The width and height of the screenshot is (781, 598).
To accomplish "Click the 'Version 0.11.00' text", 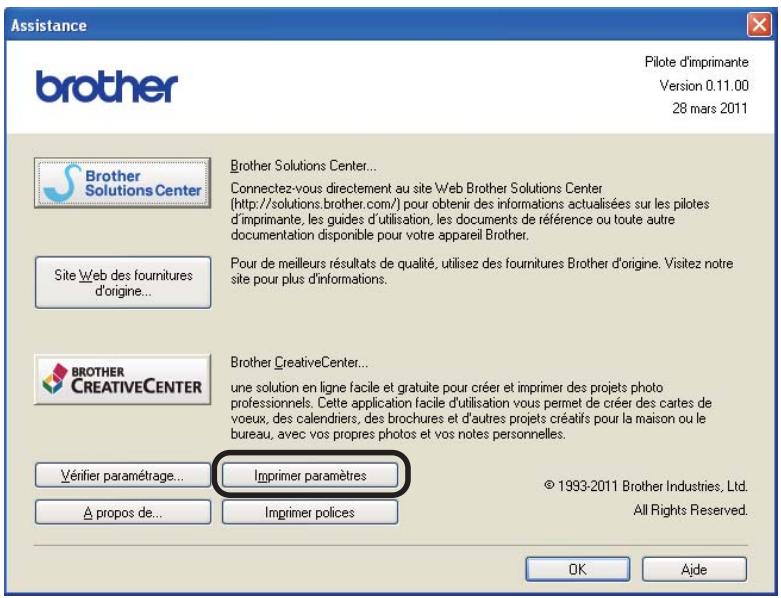I will coord(704,86).
